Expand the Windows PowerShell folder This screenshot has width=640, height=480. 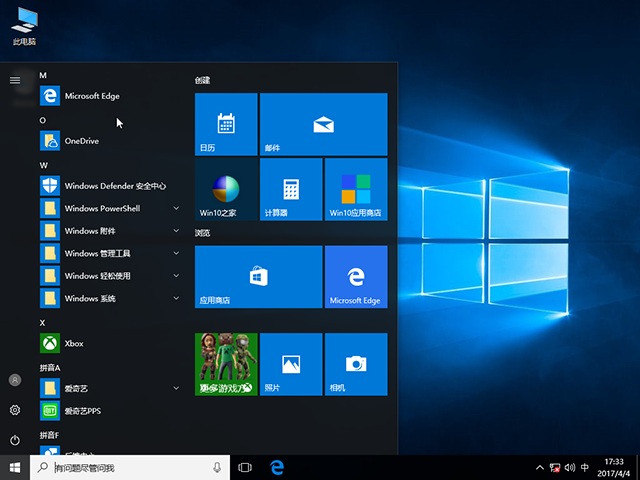[x=176, y=208]
